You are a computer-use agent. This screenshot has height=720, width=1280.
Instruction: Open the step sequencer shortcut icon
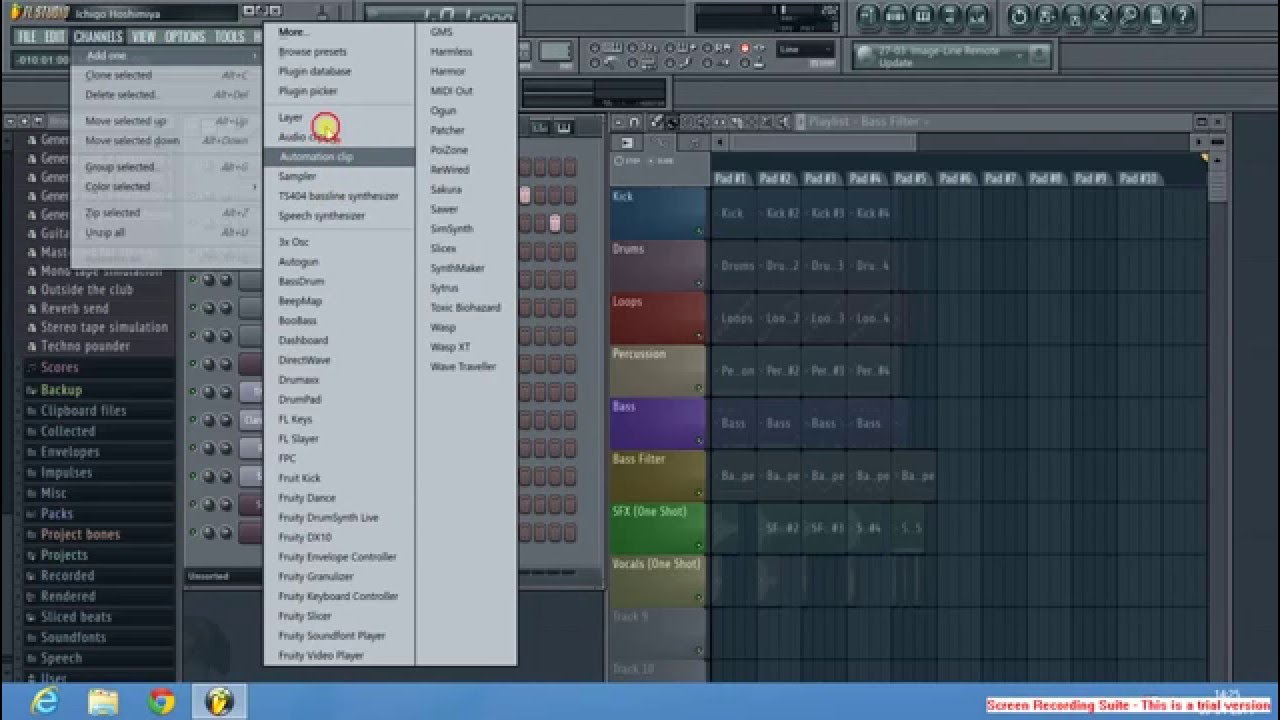point(895,15)
